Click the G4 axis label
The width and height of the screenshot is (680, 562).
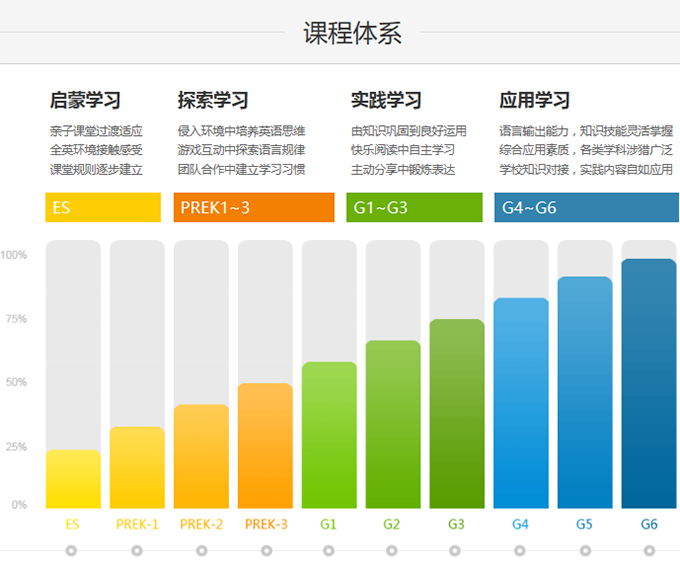pos(521,524)
